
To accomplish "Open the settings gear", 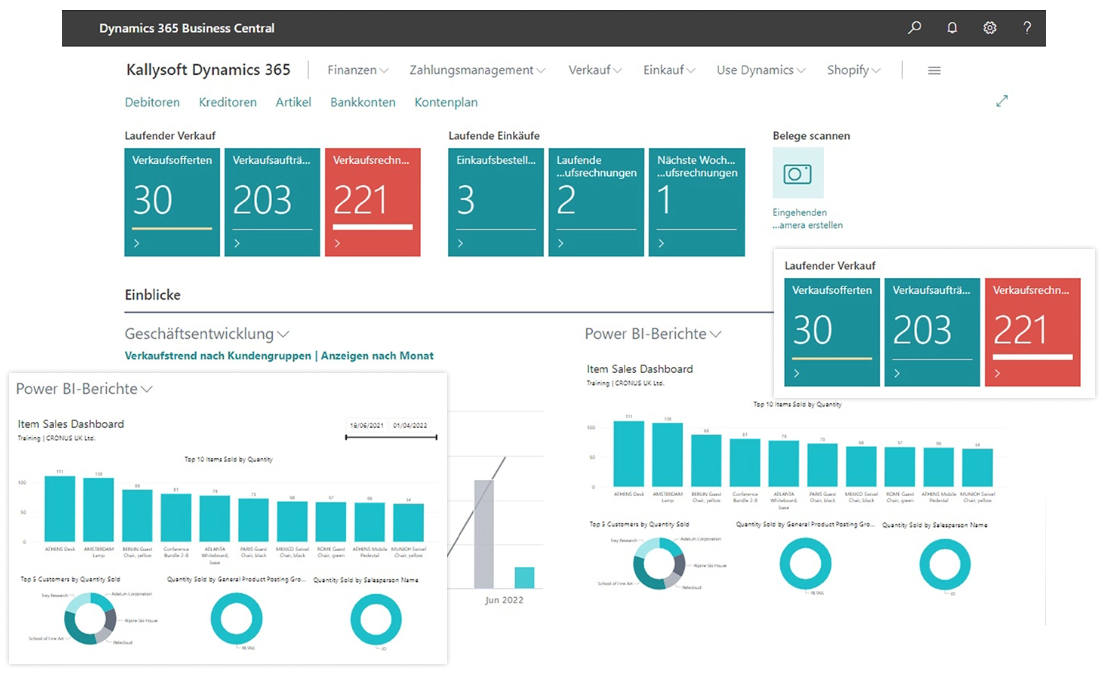I will coord(990,28).
